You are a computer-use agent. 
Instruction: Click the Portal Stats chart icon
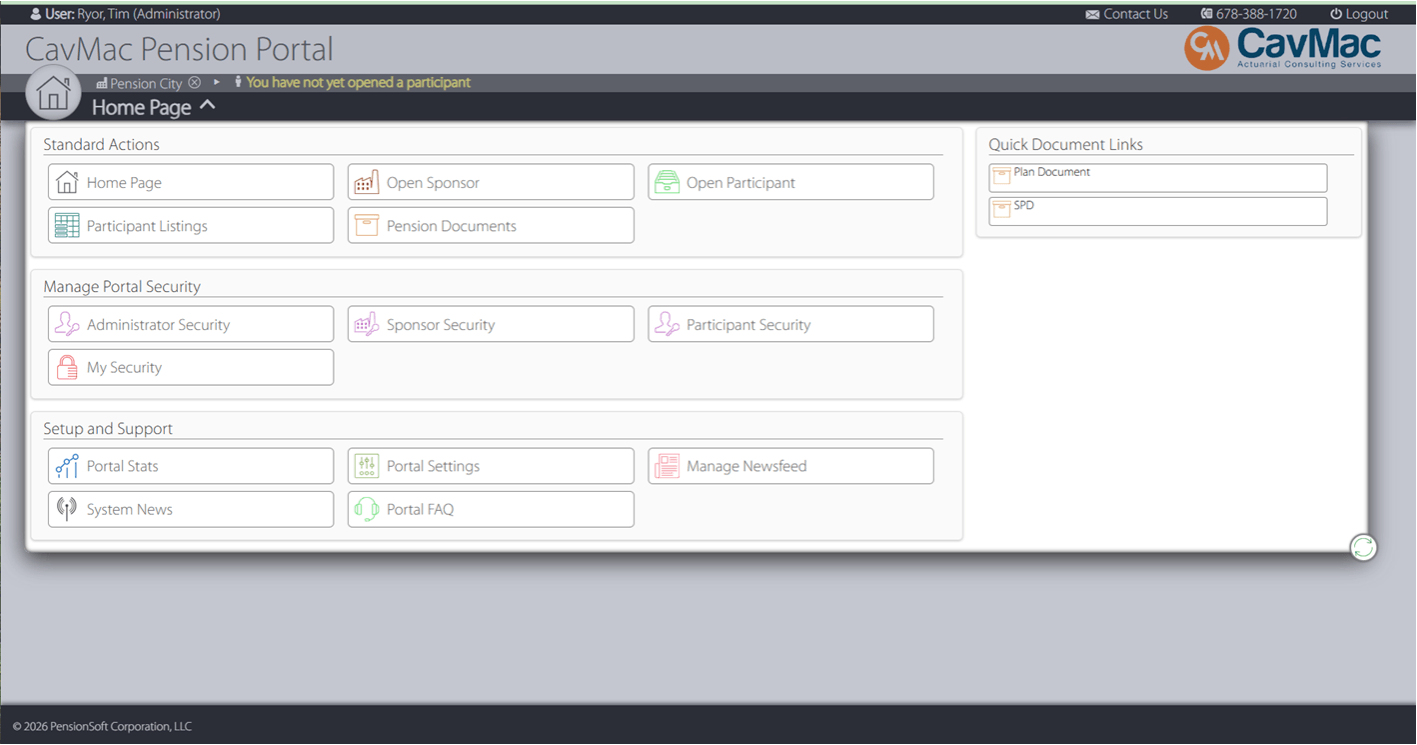67,466
